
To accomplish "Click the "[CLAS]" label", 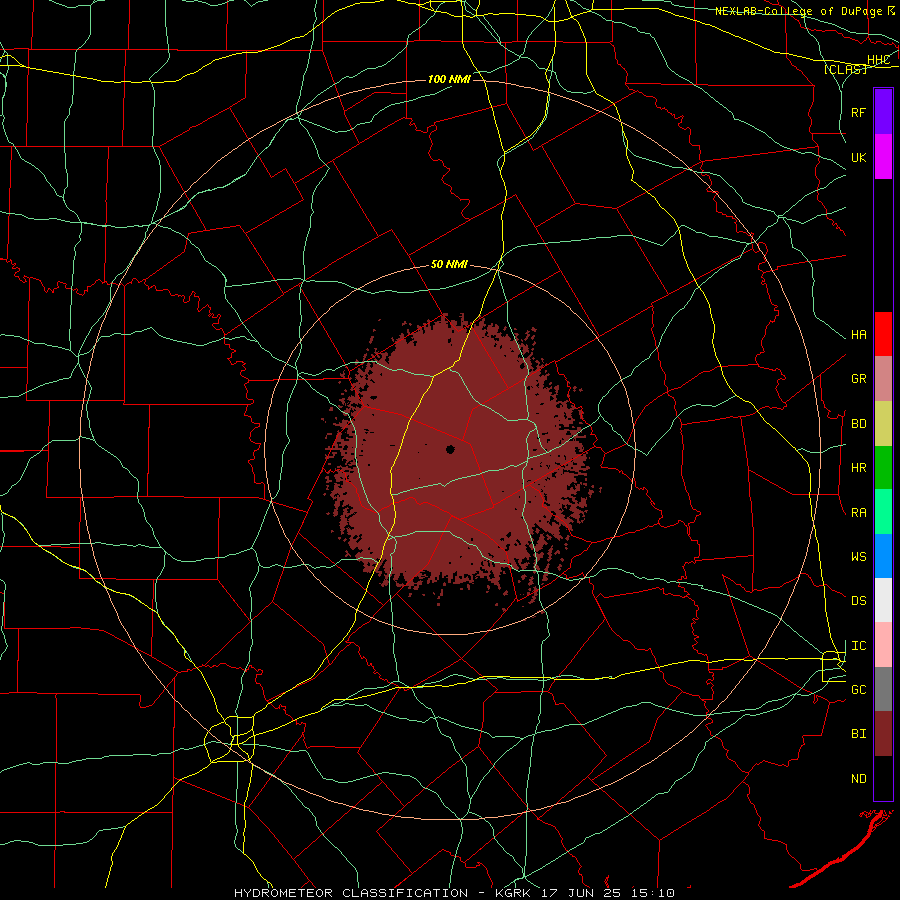I will [x=845, y=70].
